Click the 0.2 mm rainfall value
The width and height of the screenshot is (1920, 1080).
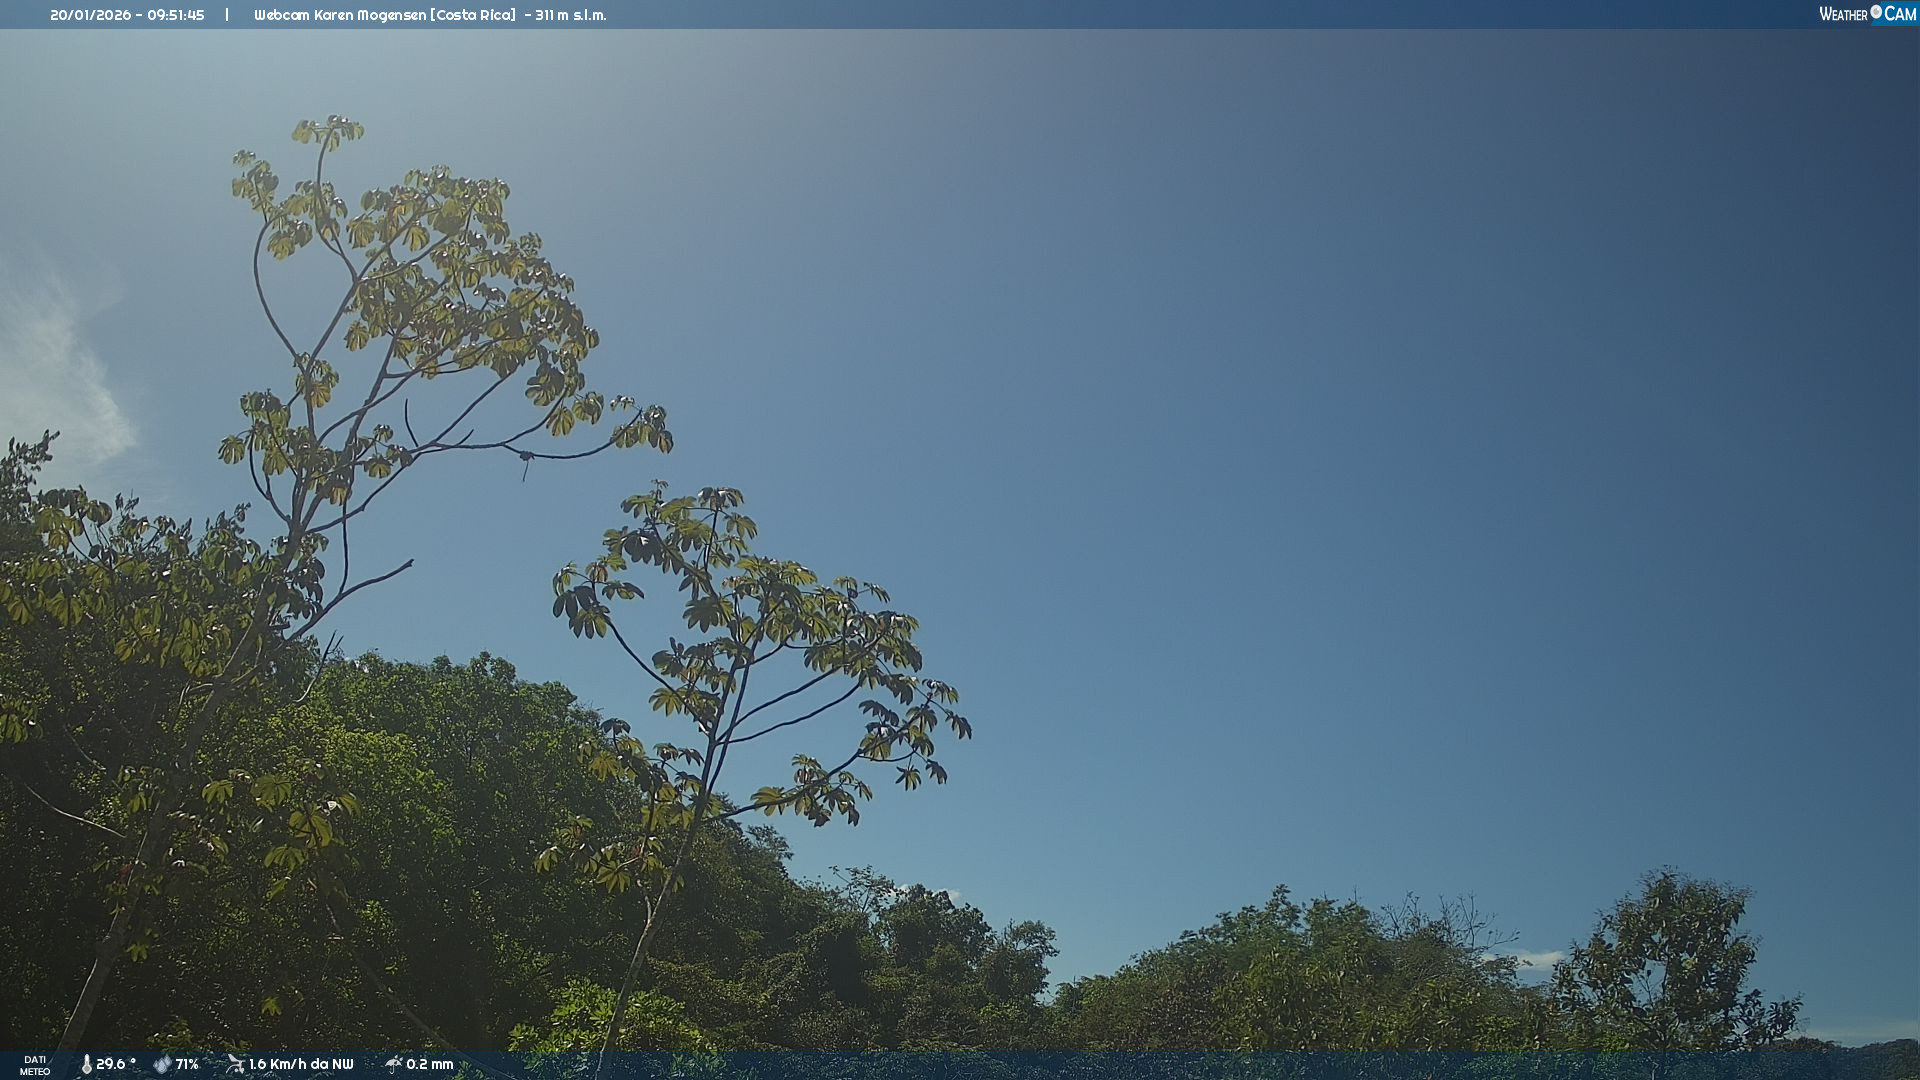(430, 1064)
